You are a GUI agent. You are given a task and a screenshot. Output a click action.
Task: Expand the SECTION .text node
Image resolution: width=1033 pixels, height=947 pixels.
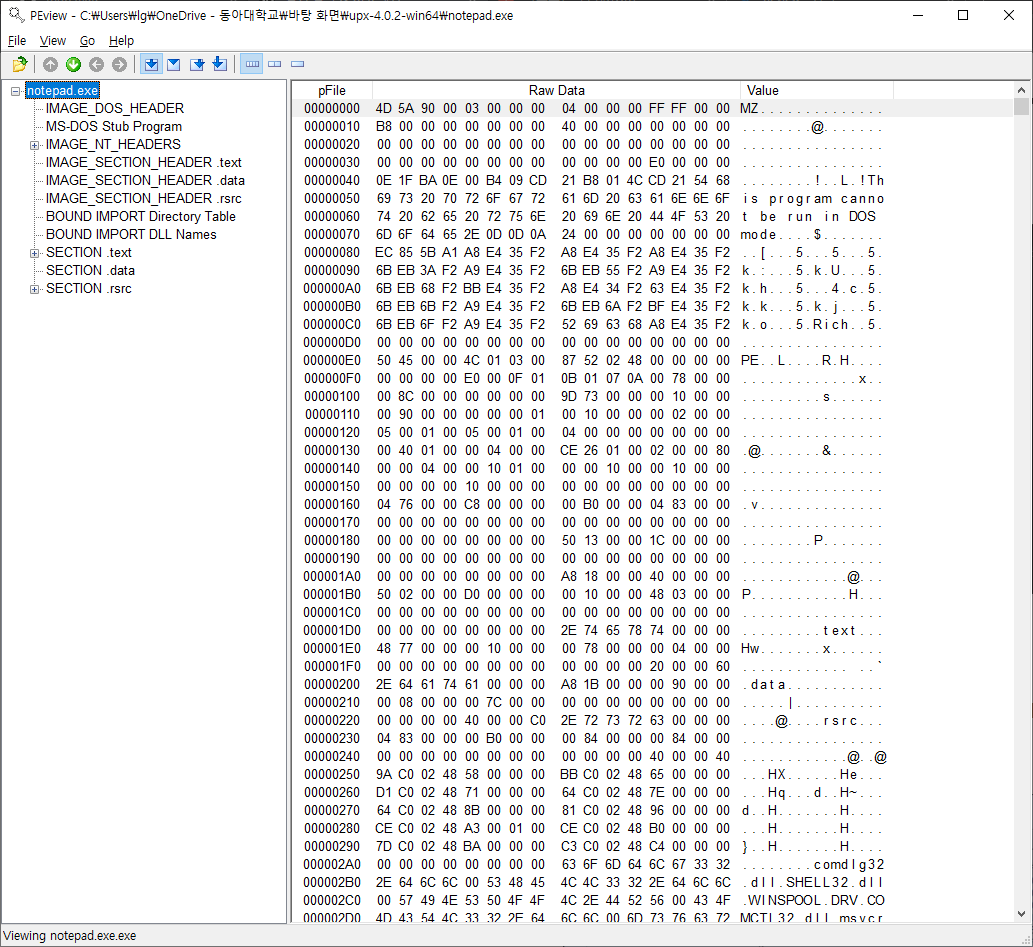[34, 253]
